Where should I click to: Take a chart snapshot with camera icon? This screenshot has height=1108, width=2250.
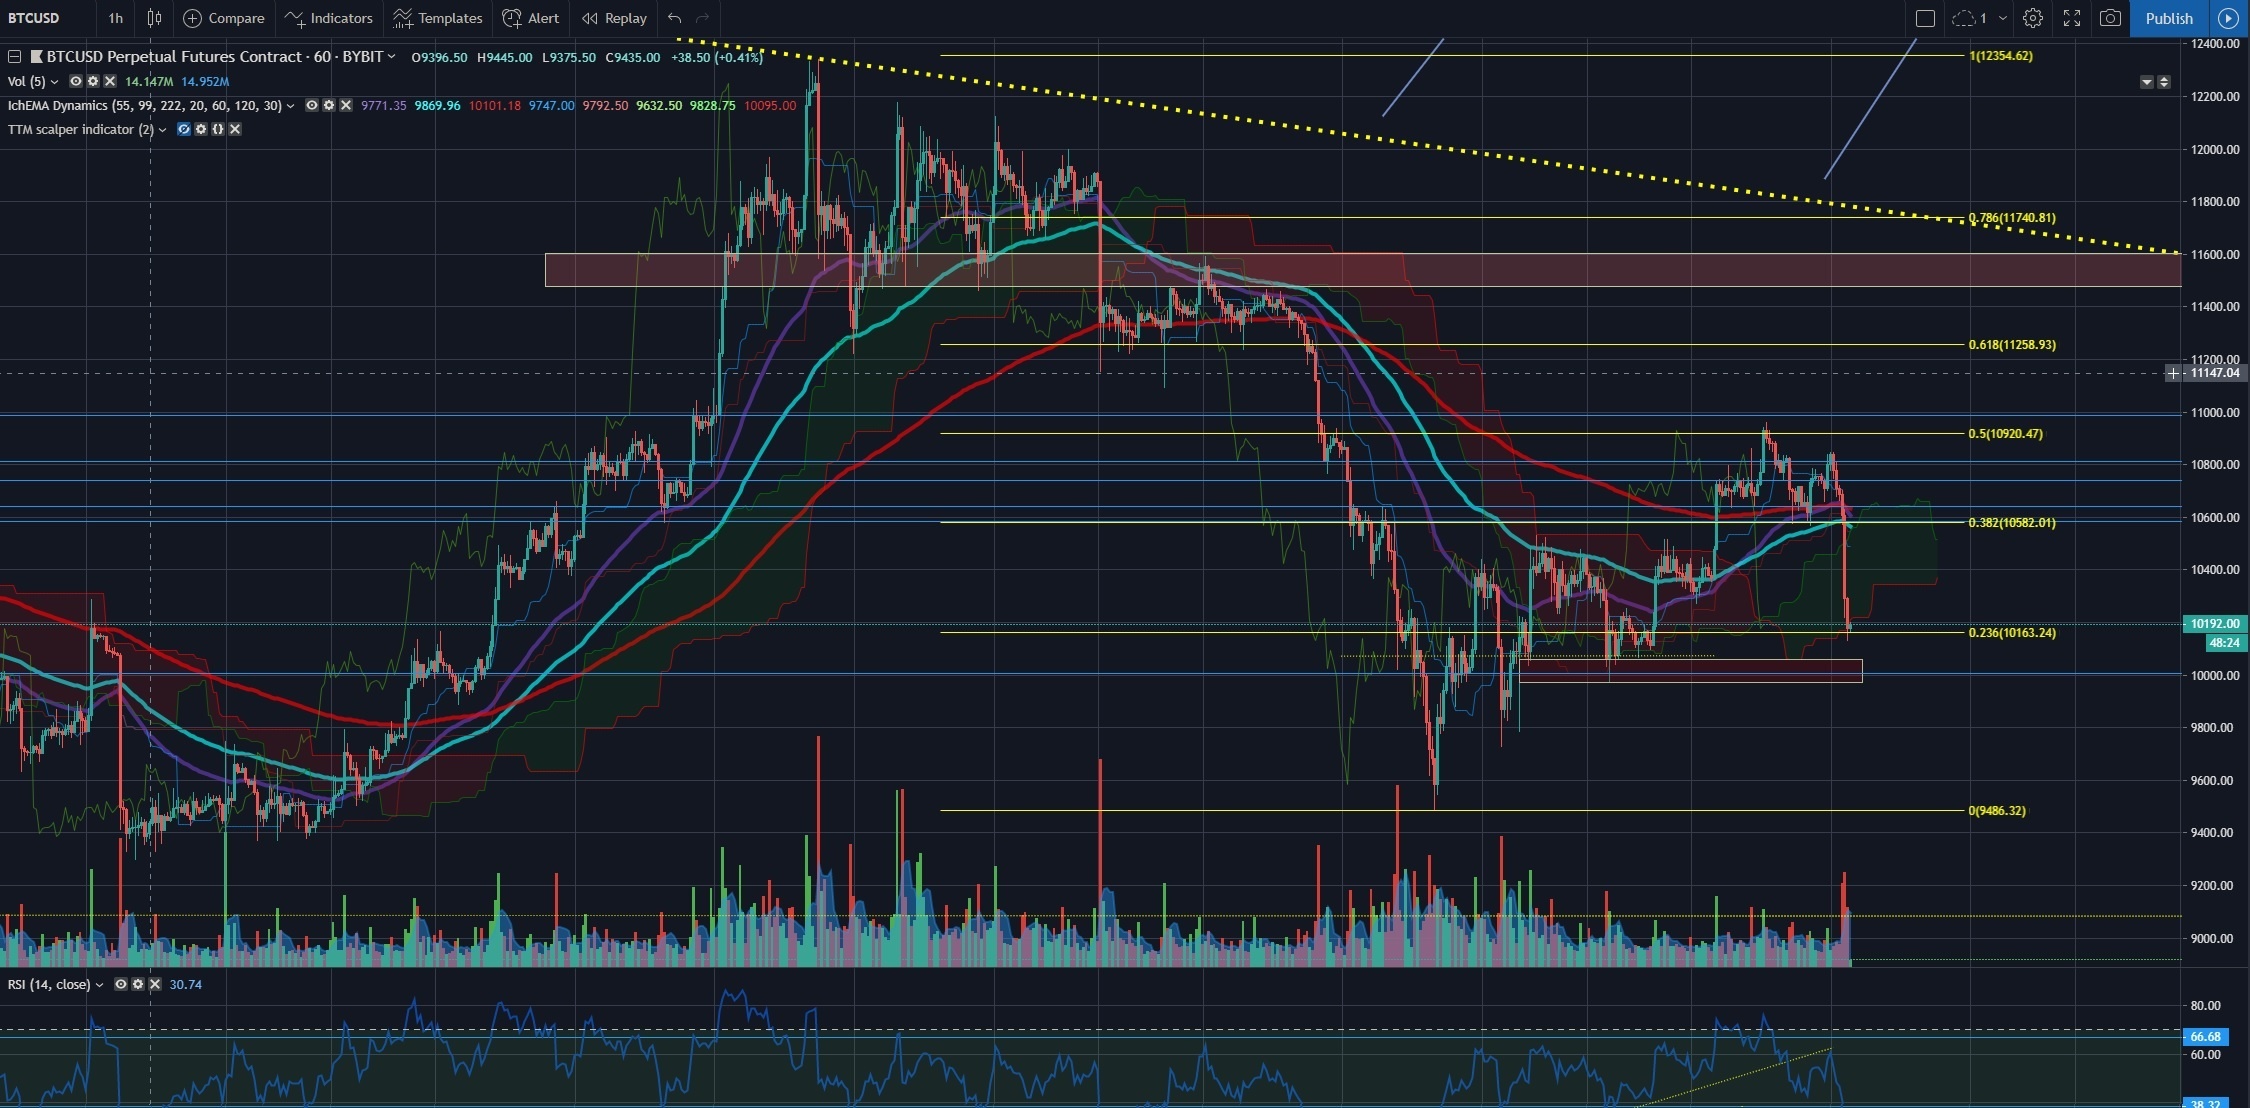(2110, 18)
